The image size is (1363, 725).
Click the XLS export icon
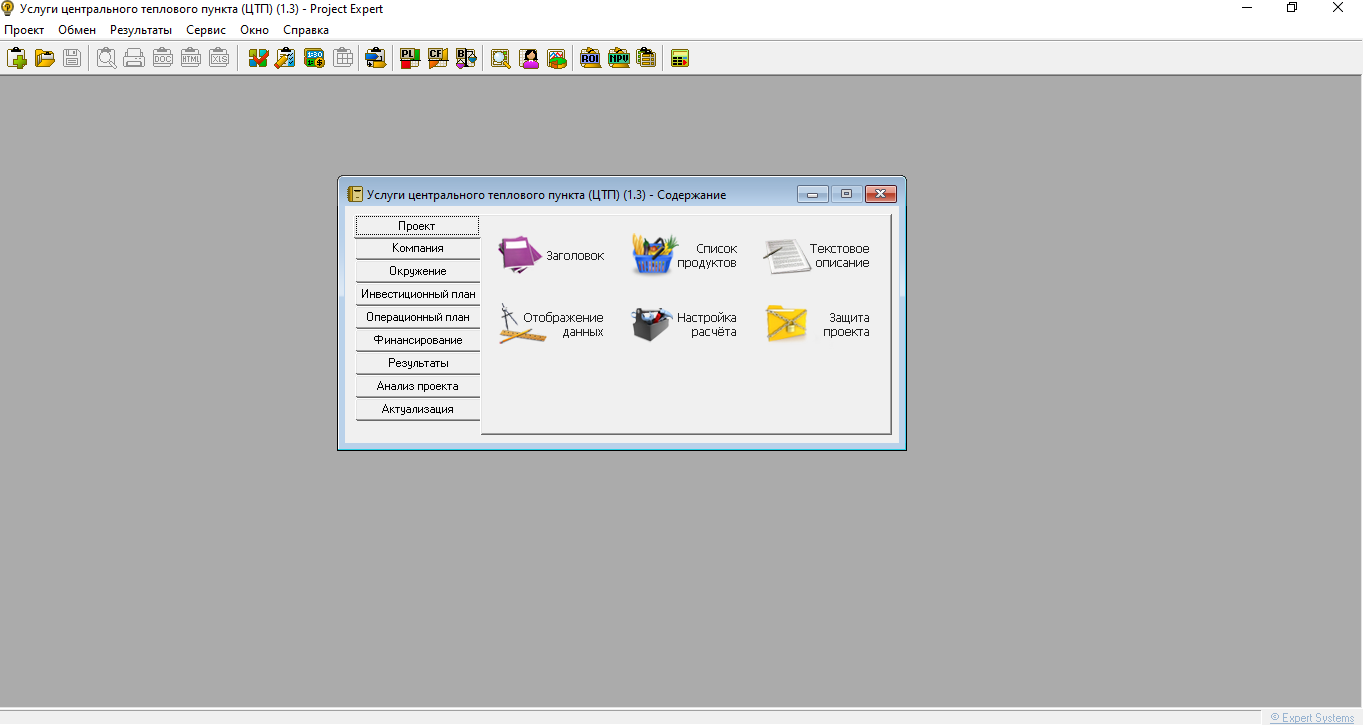pyautogui.click(x=219, y=58)
